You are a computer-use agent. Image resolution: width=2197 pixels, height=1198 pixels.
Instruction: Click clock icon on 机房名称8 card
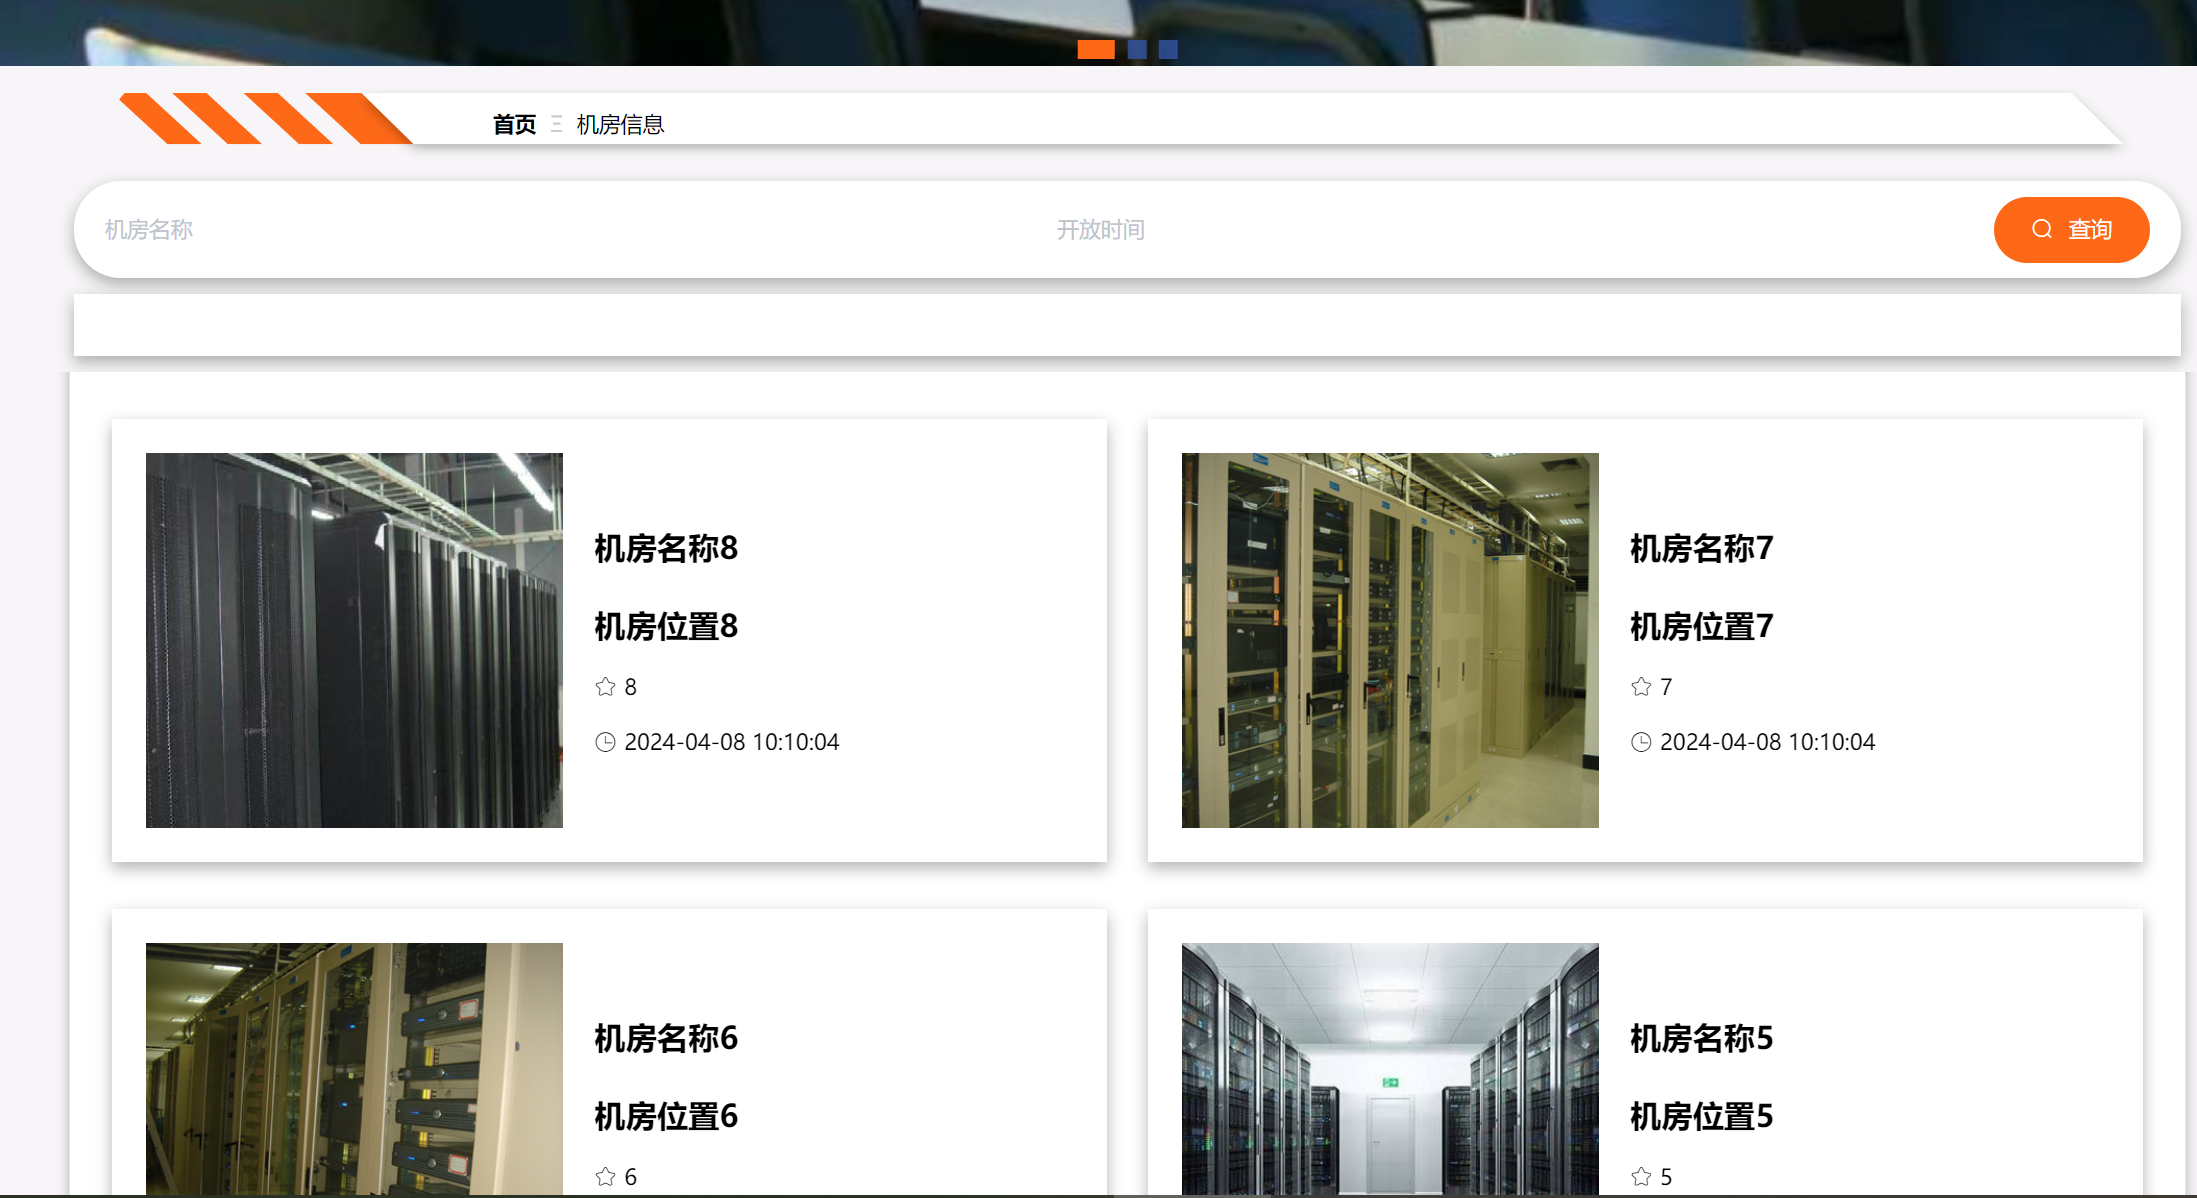click(x=605, y=742)
